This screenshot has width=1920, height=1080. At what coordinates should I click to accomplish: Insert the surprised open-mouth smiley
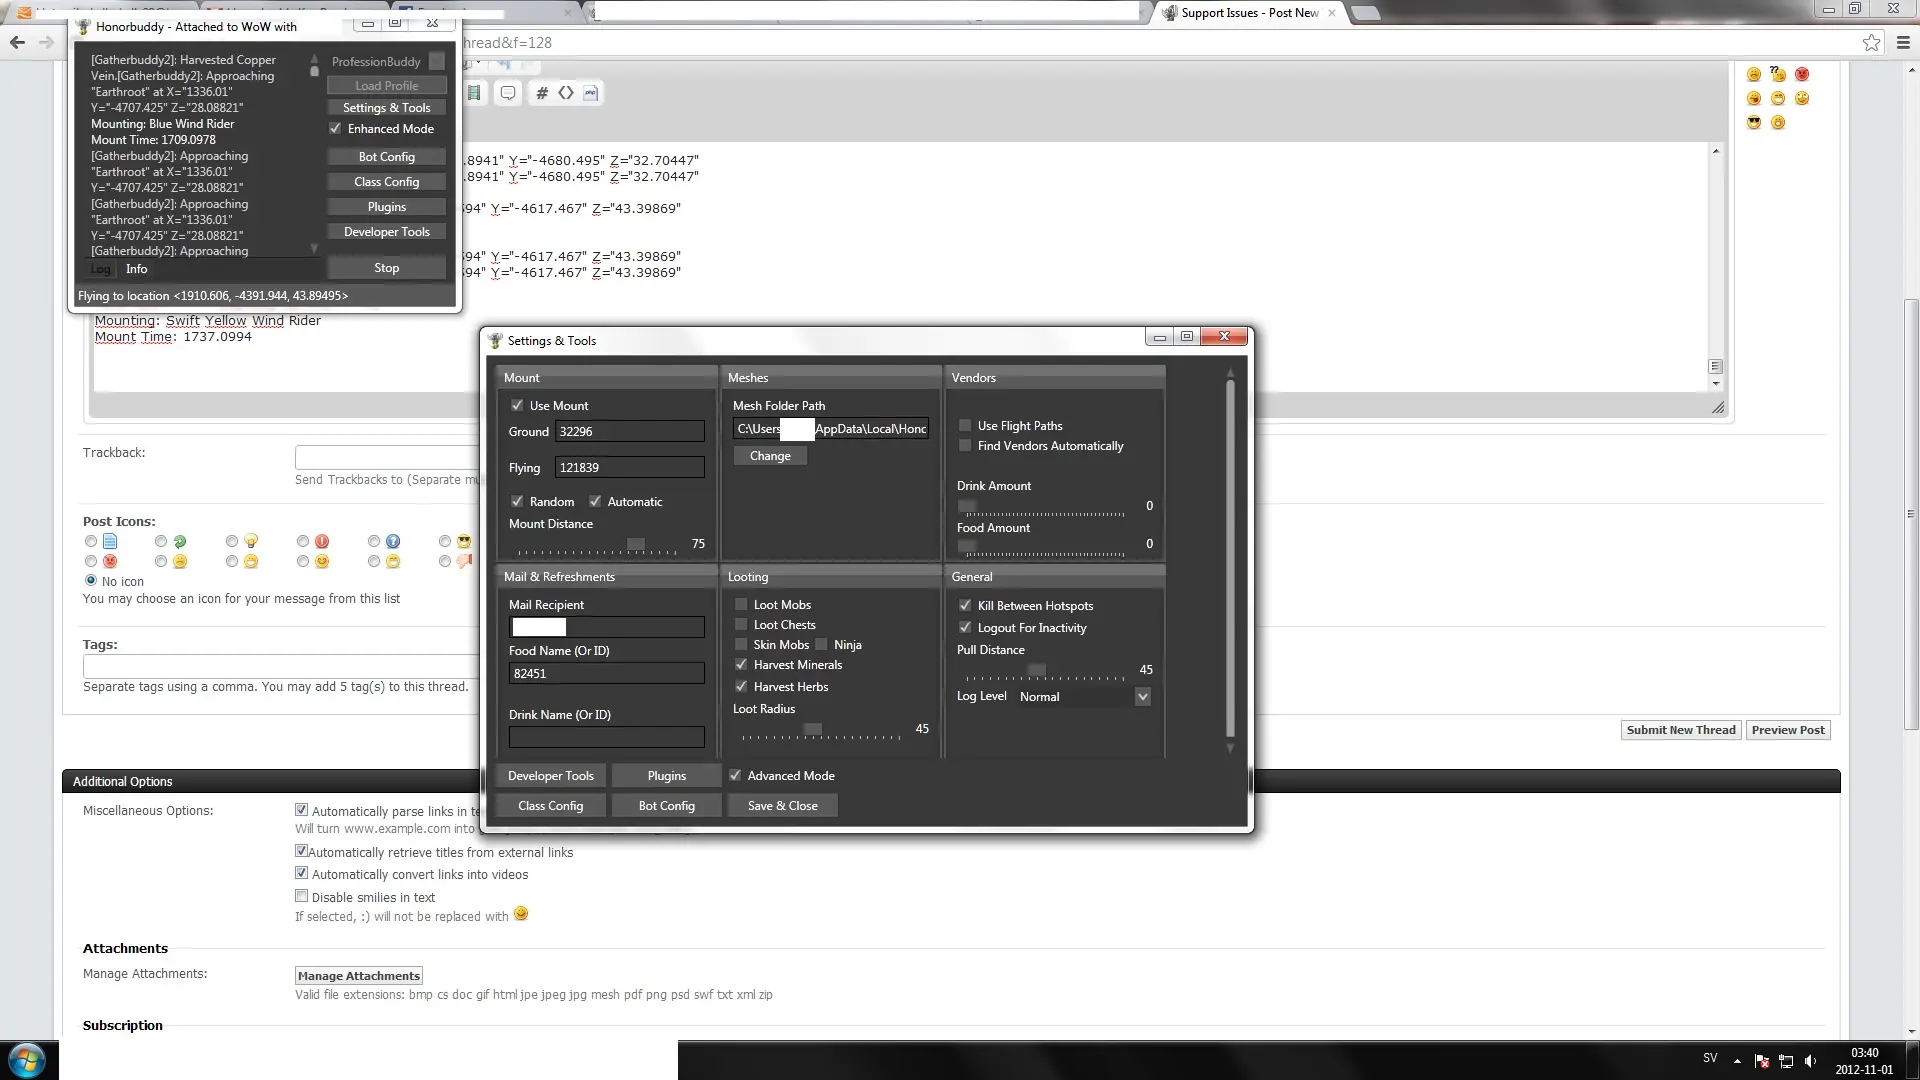click(x=1778, y=122)
